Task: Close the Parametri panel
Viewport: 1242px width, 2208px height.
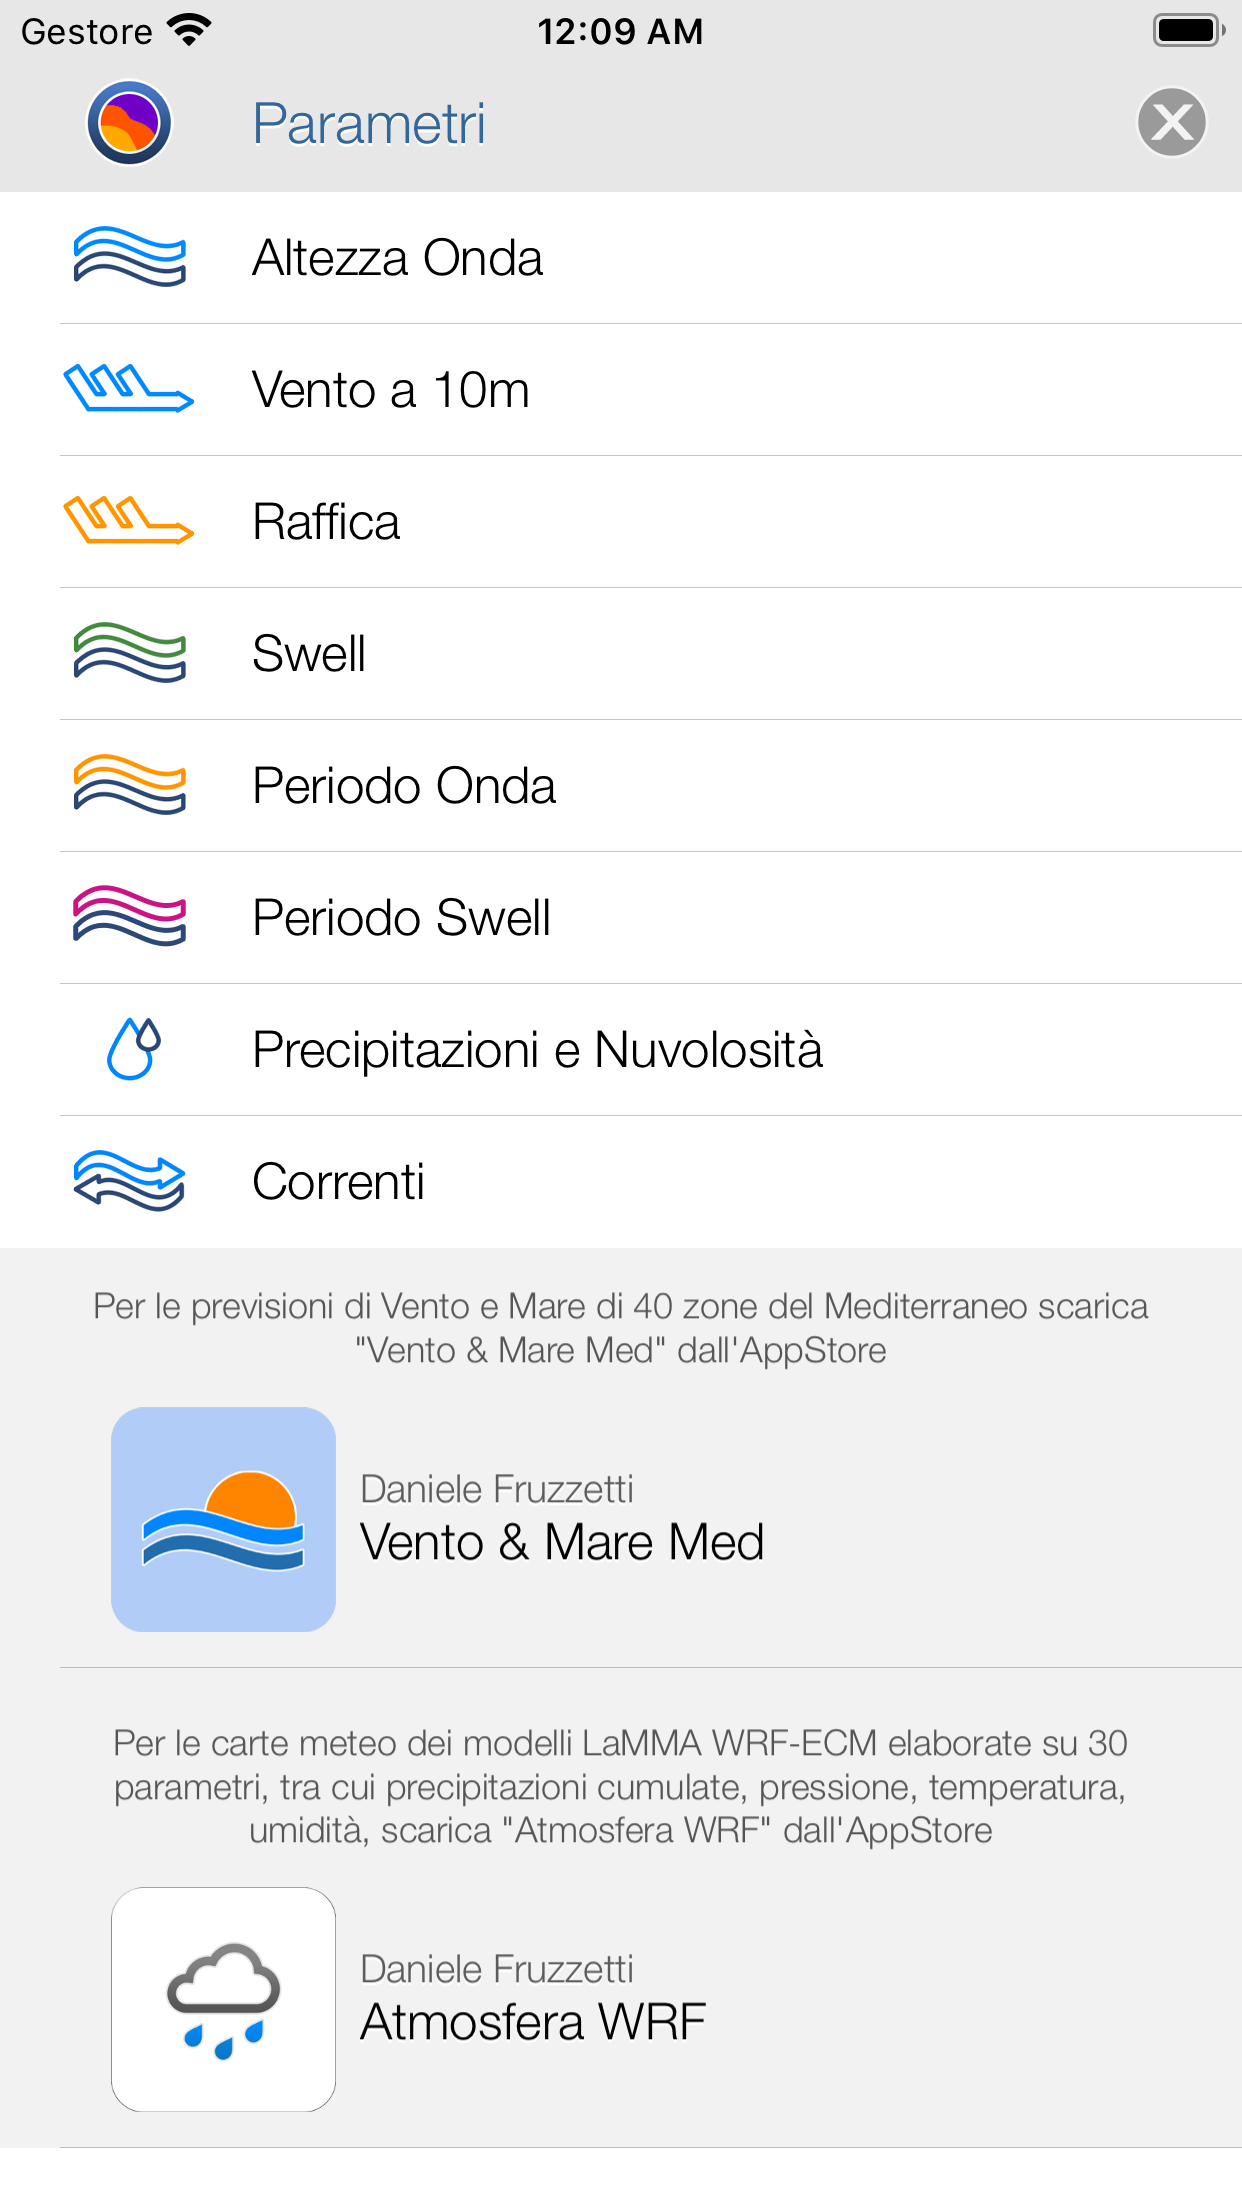Action: pos(1171,123)
